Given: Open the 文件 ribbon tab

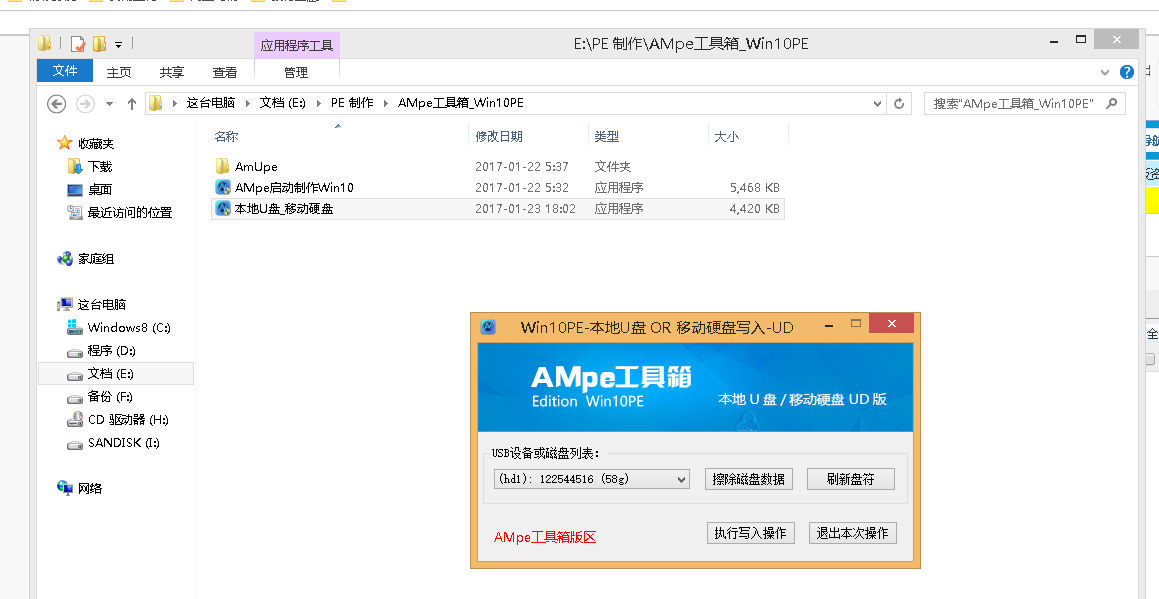Looking at the screenshot, I should click(64, 71).
